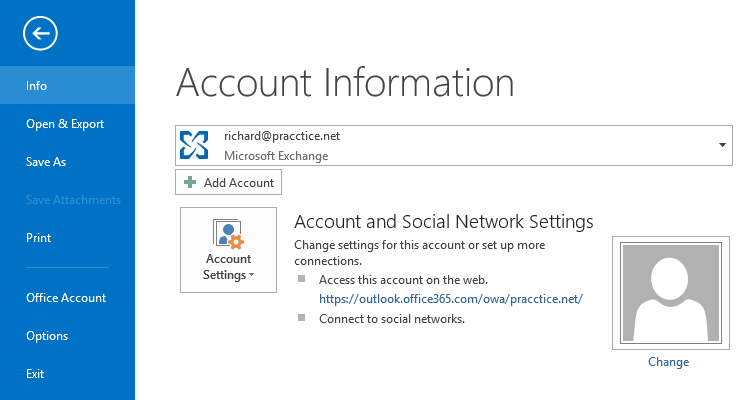Click the back arrow circle icon
Image resolution: width=752 pixels, height=400 pixels.
click(x=40, y=33)
